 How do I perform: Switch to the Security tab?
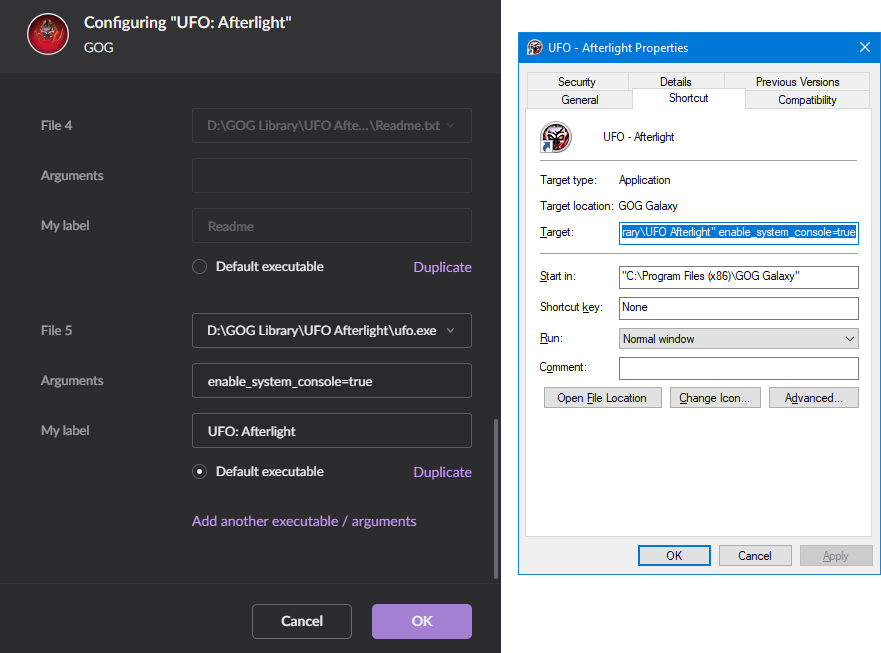[x=576, y=81]
